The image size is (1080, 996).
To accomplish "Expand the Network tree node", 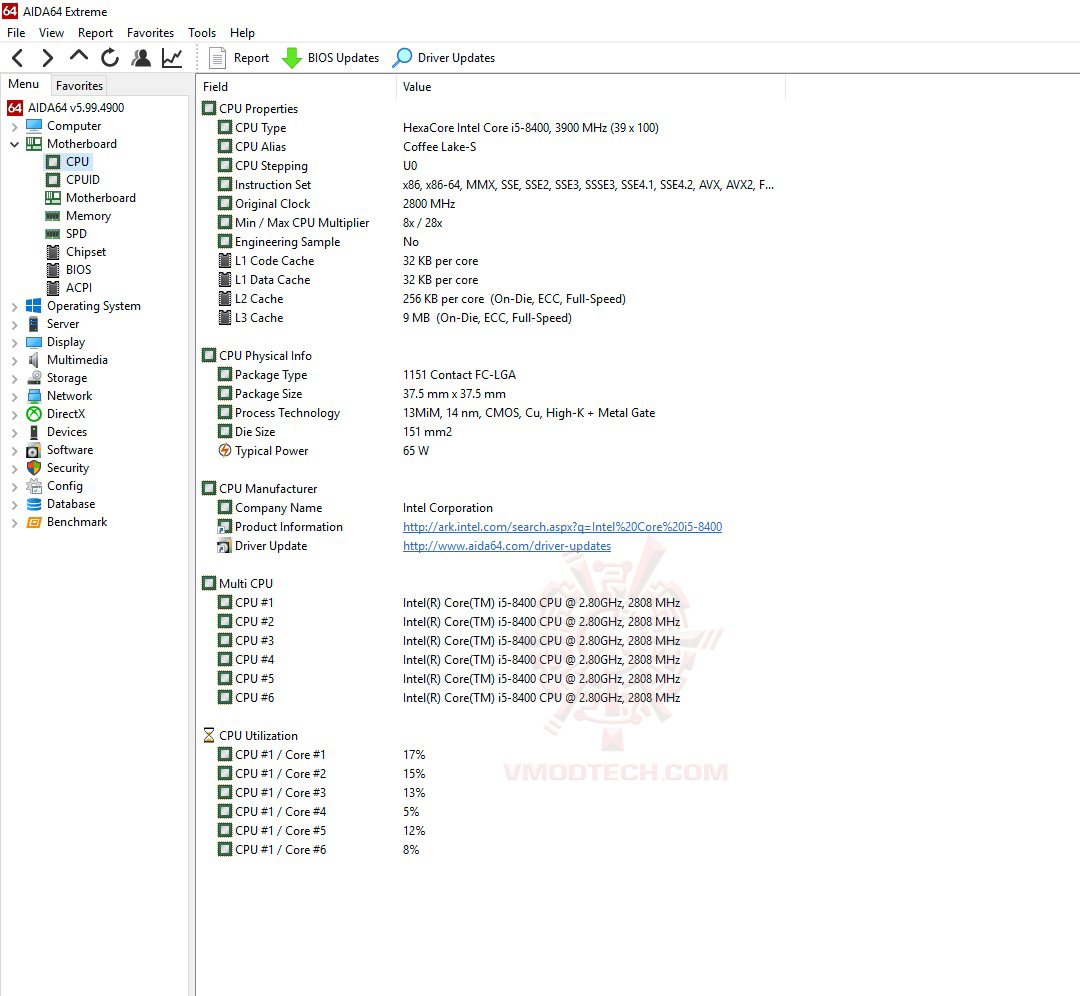I will [x=14, y=397].
